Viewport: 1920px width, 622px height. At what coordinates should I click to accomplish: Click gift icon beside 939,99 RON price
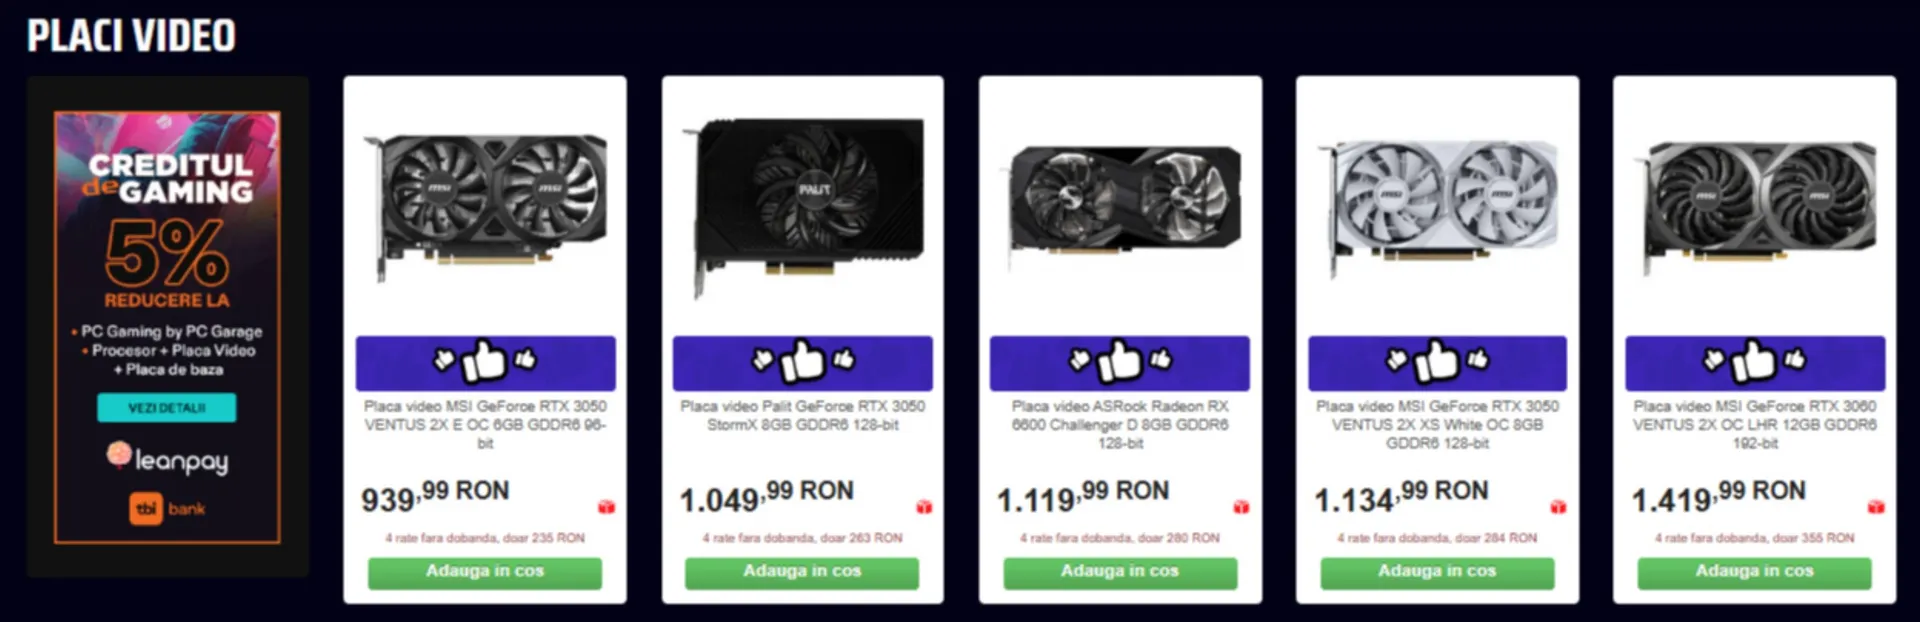tap(606, 507)
